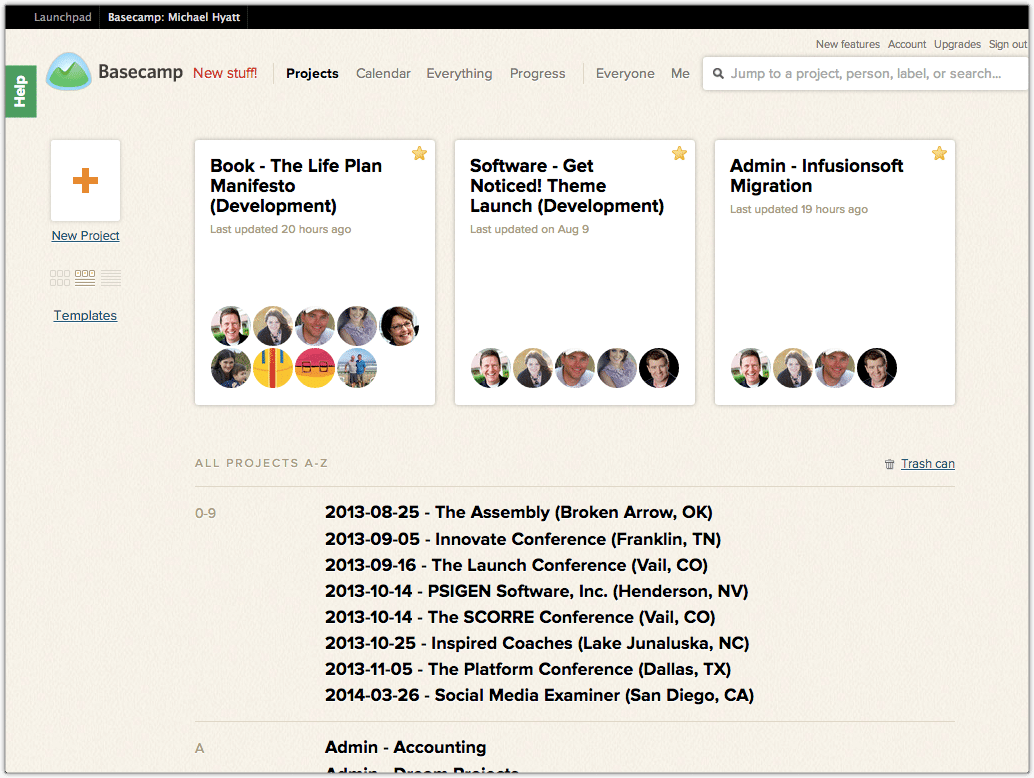
Task: Click first avatar on Admin - Infusionsoft Migration card
Action: pyautogui.click(x=750, y=368)
